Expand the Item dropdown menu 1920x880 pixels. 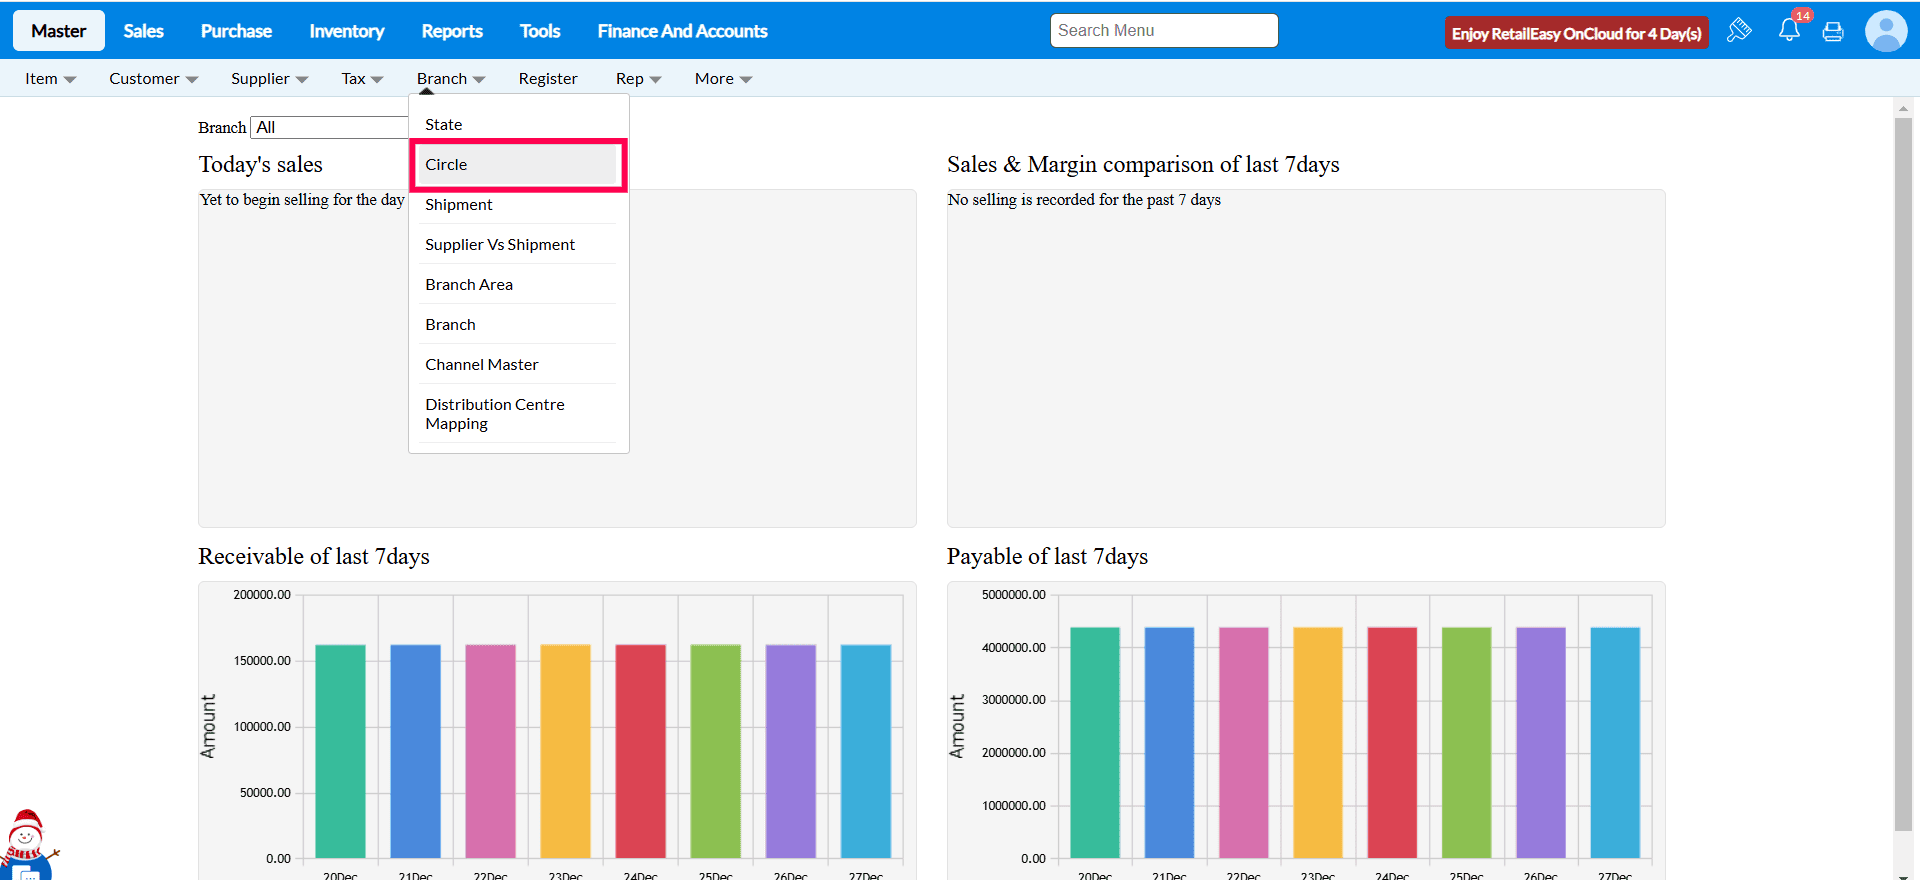click(50, 78)
